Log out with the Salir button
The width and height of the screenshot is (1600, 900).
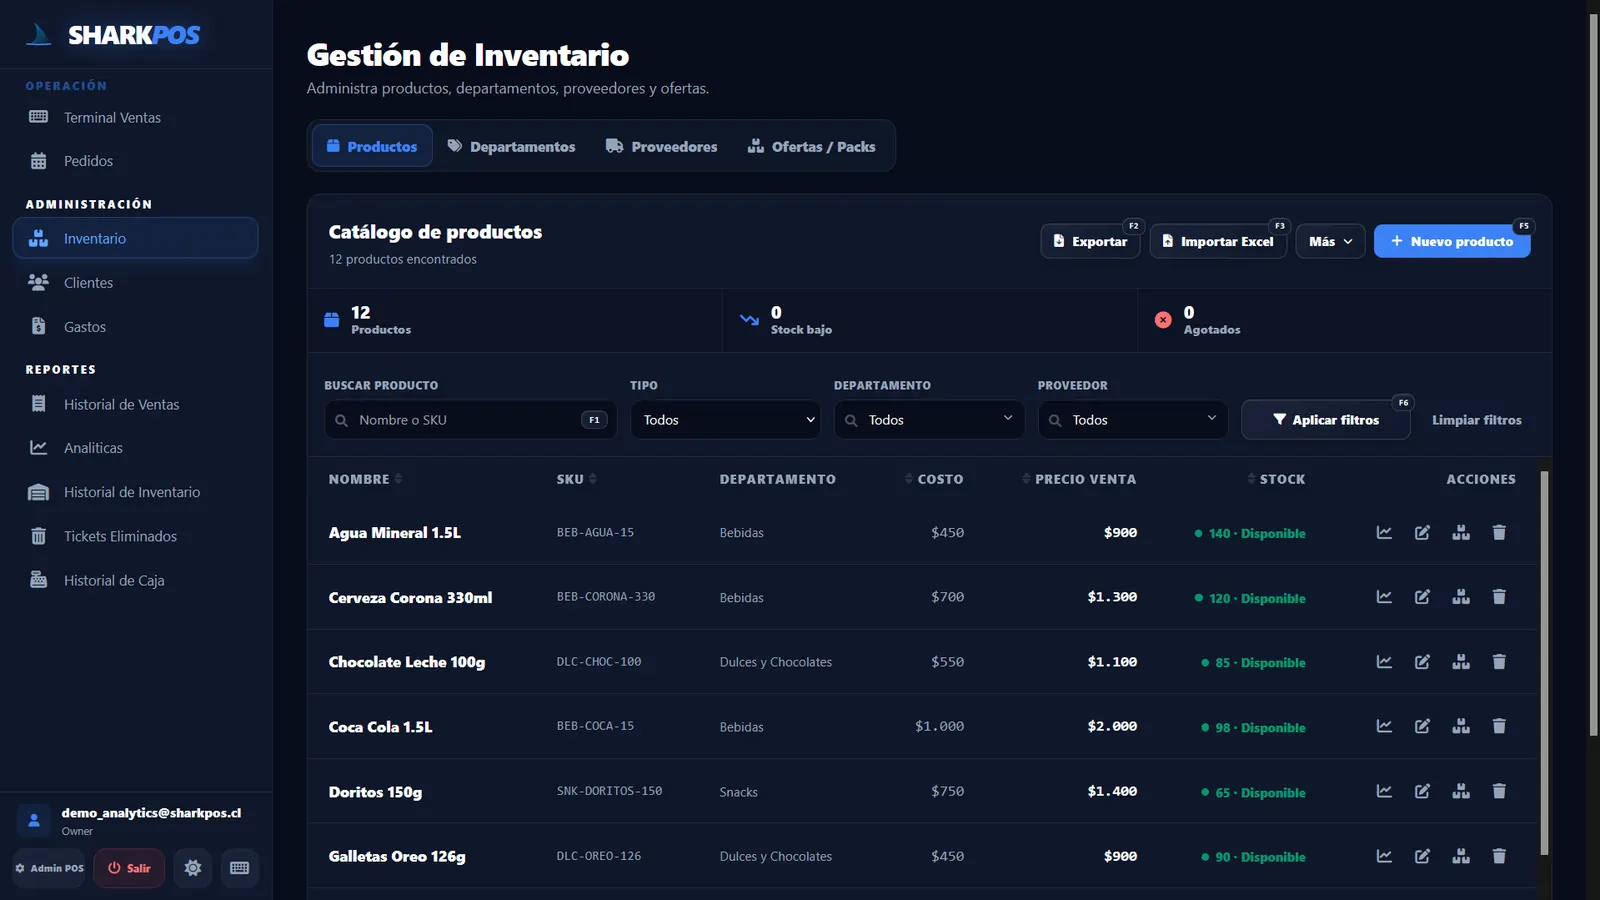[129, 868]
